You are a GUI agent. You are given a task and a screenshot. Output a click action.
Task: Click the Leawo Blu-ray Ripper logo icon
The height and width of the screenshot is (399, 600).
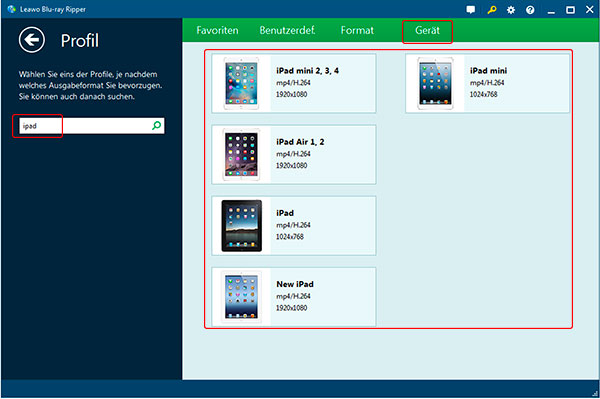point(11,9)
